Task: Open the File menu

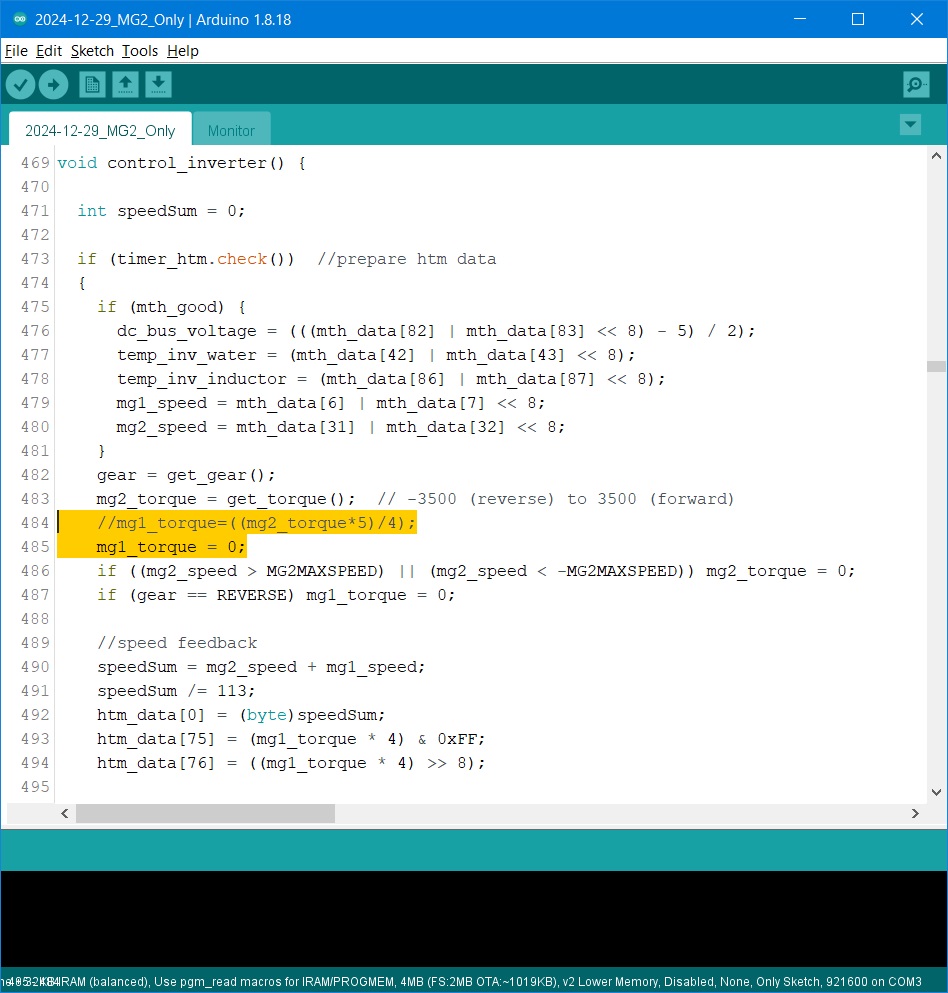Action: click(x=16, y=51)
